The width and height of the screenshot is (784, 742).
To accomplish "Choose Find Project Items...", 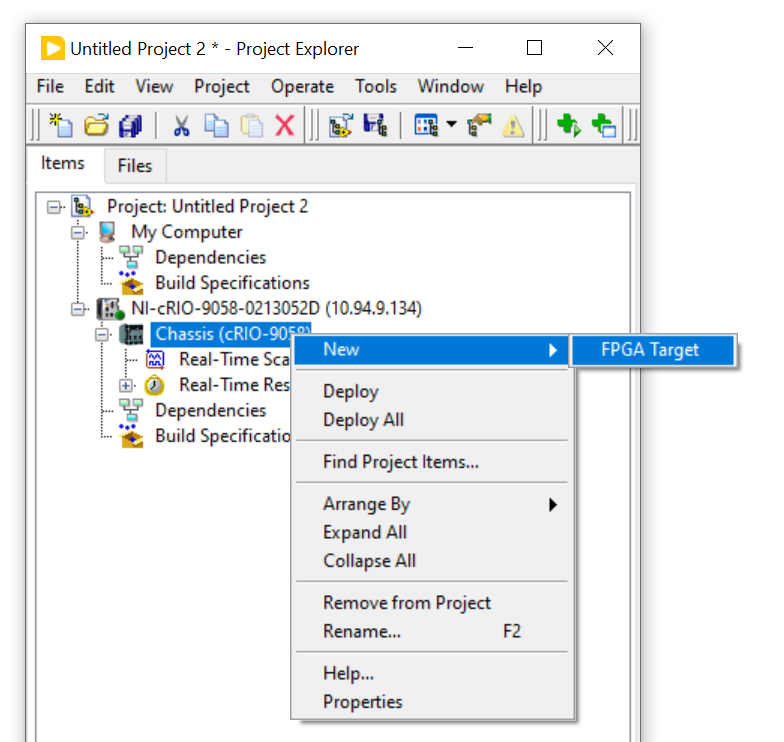I will (x=432, y=462).
